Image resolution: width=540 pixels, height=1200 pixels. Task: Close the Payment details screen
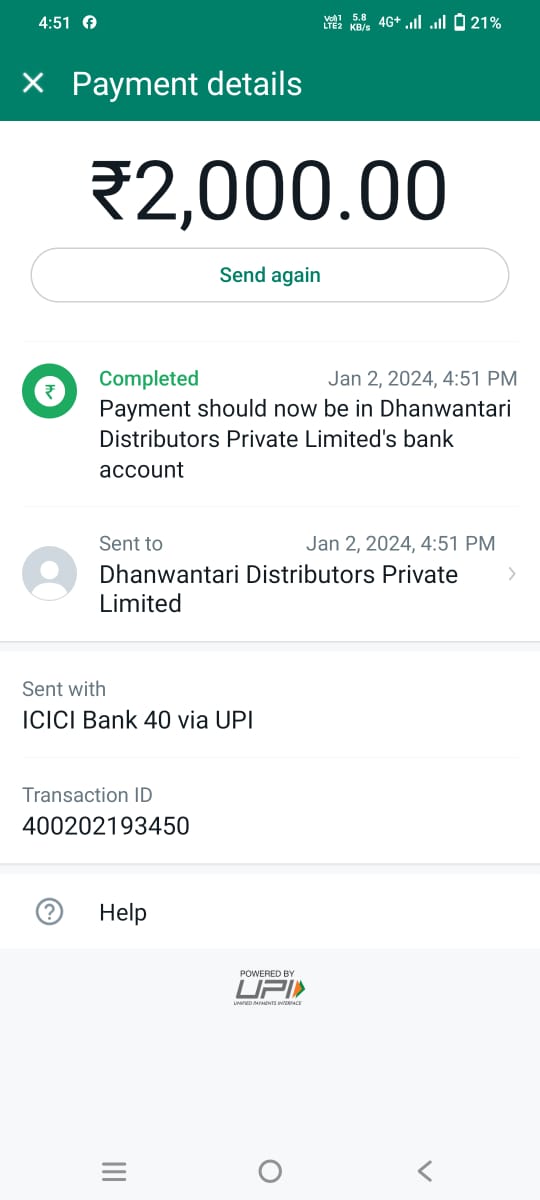(x=33, y=83)
